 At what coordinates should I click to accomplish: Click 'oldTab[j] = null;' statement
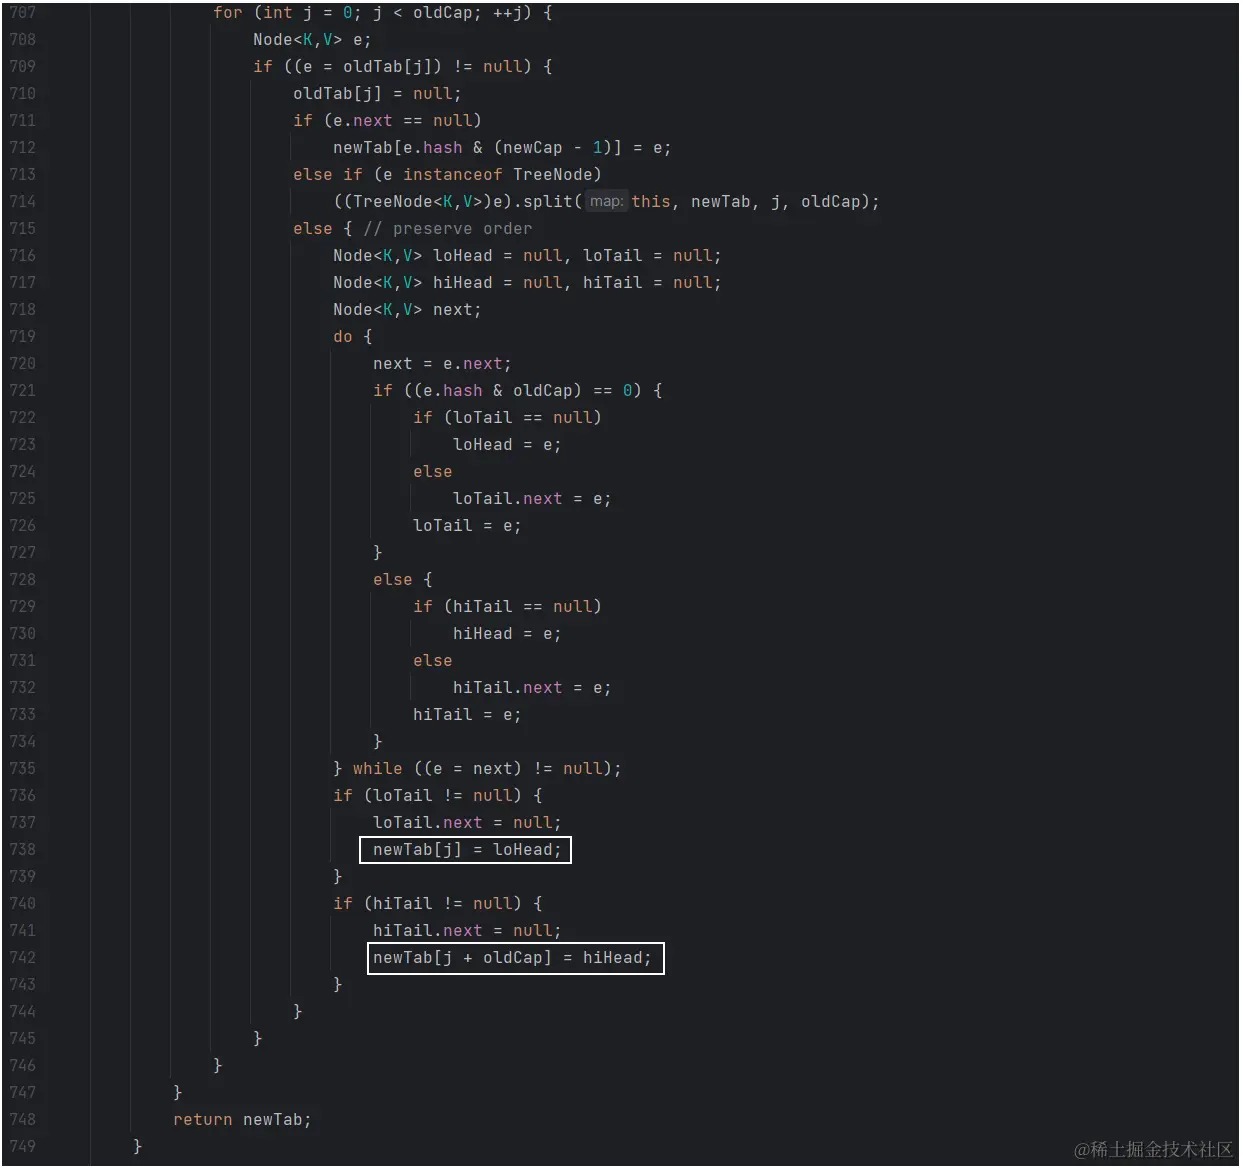point(377,94)
